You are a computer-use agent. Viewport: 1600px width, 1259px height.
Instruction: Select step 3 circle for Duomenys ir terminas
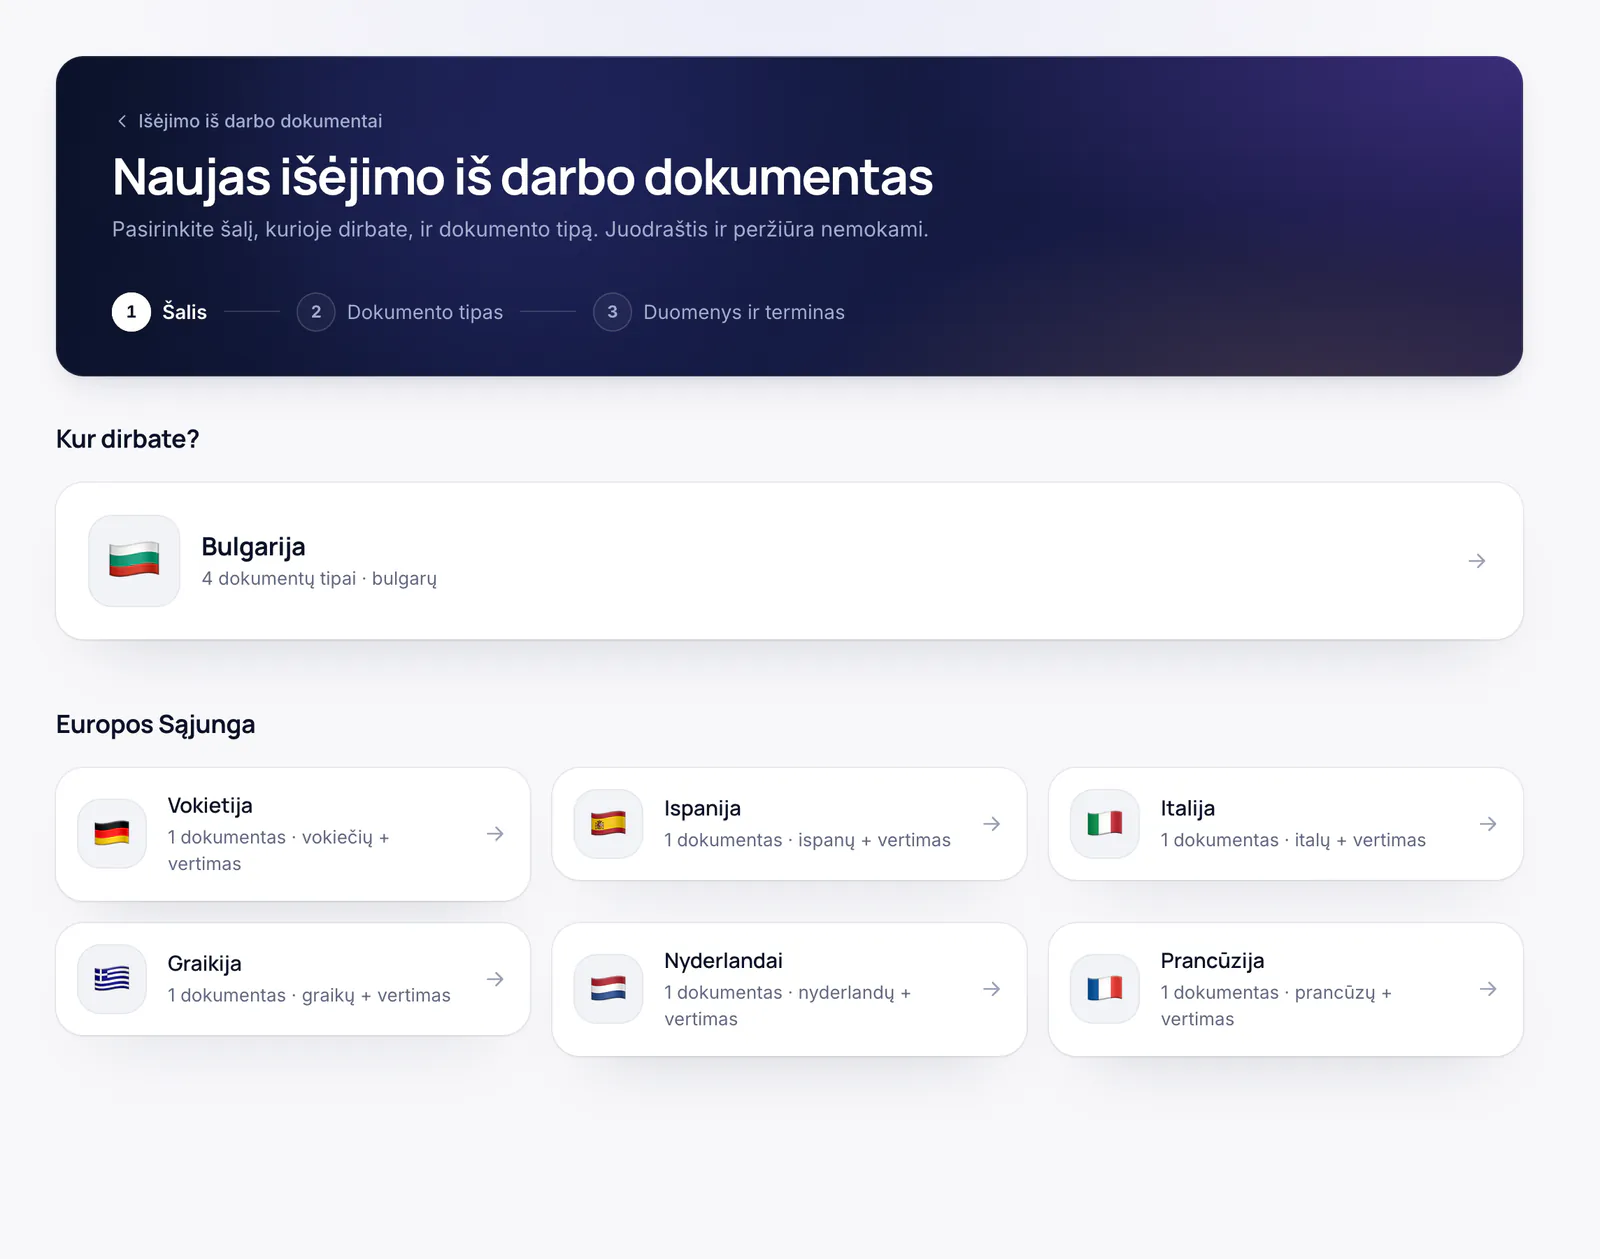click(x=612, y=312)
